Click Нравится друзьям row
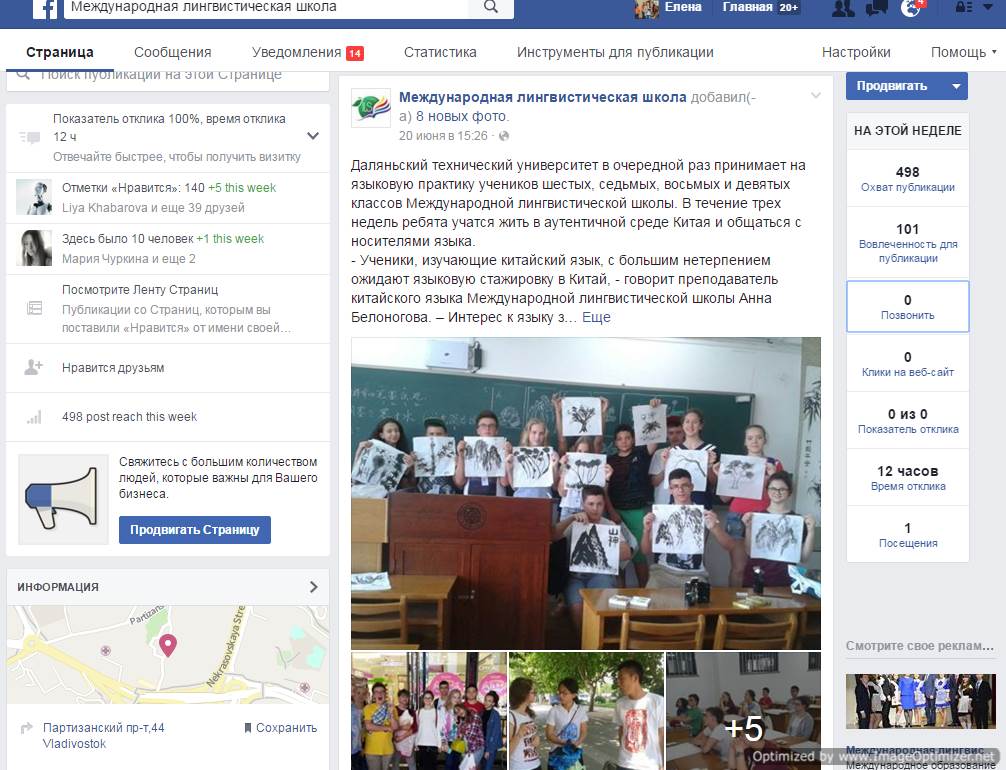Screen dimensions: 1006x770 pyautogui.click(x=167, y=368)
